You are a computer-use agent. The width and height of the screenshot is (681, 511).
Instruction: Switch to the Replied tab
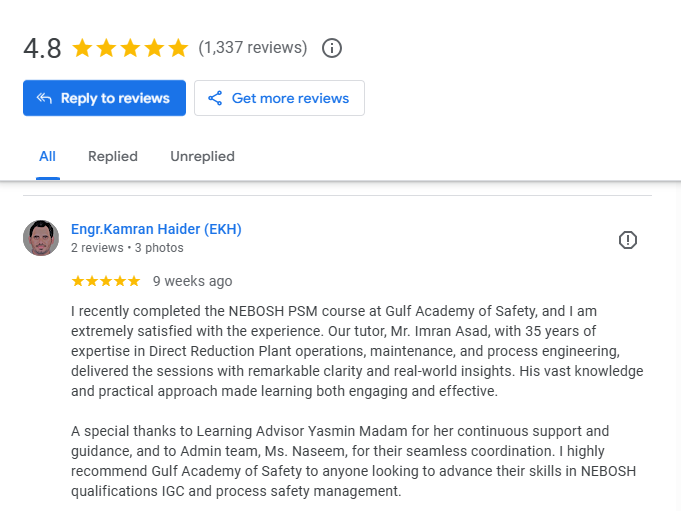113,156
